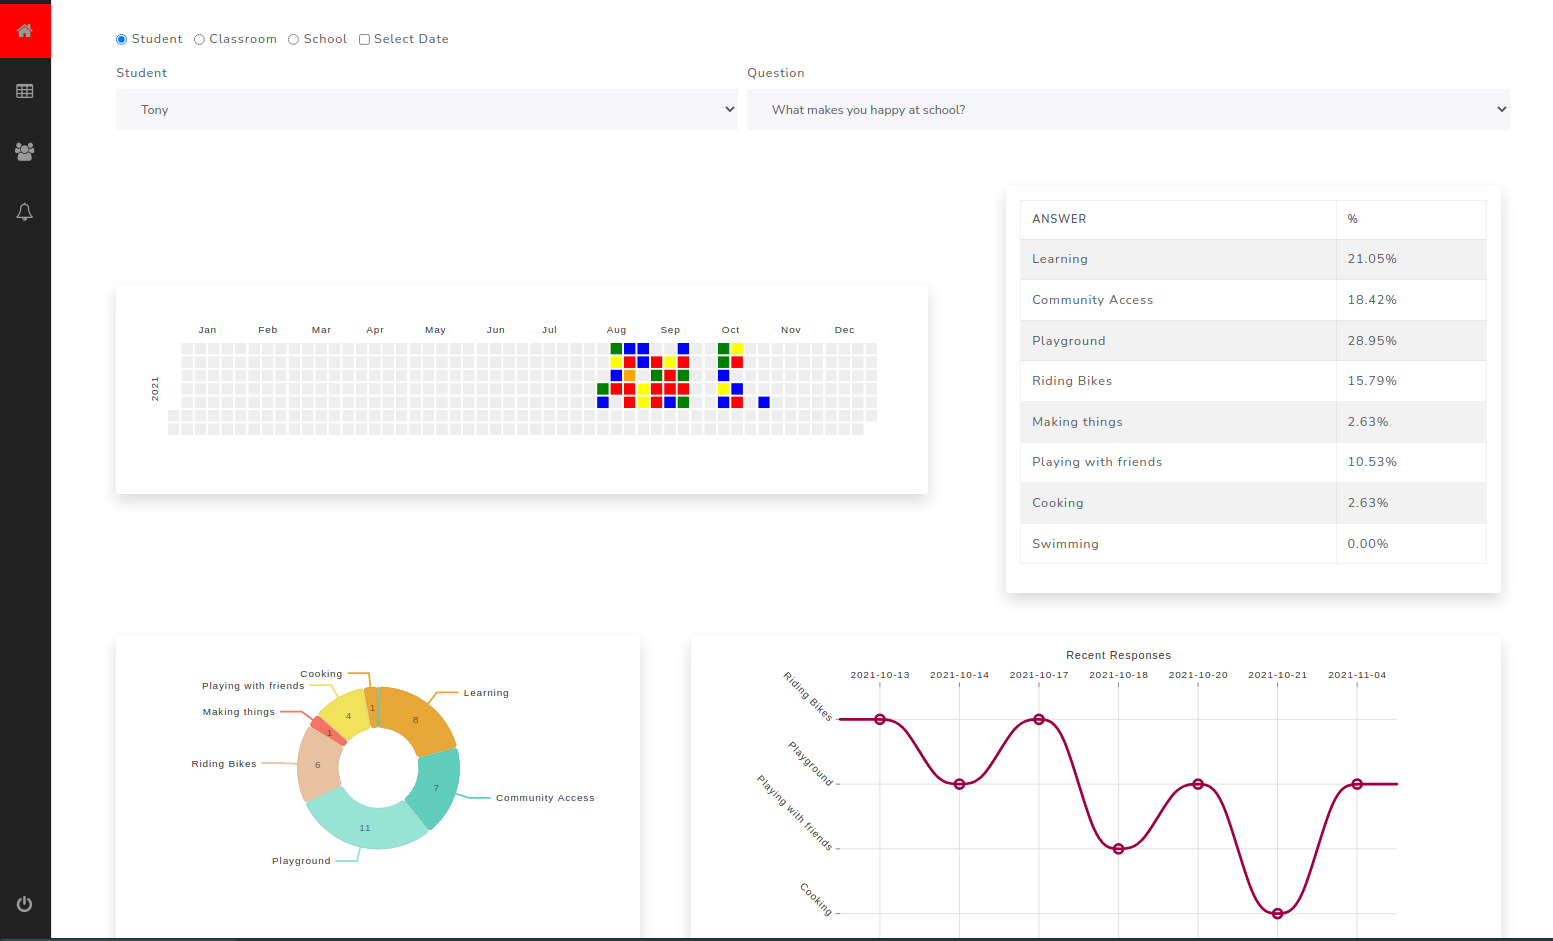Click the 2021-10-20 data point
1553x941 pixels.
point(1198,784)
